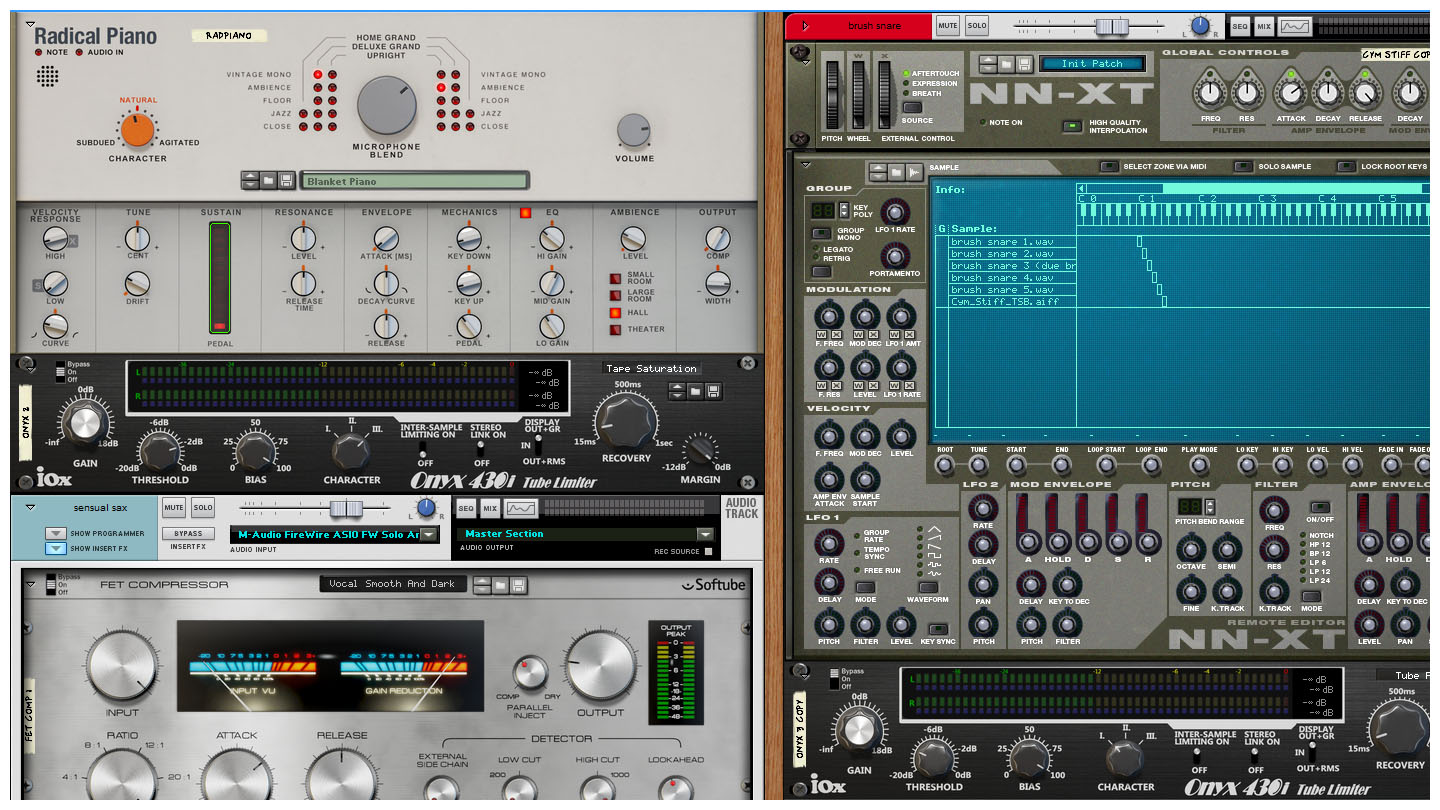Click SEQ button on sensual sax track
Screen dimensions: 1440x810
click(466, 508)
